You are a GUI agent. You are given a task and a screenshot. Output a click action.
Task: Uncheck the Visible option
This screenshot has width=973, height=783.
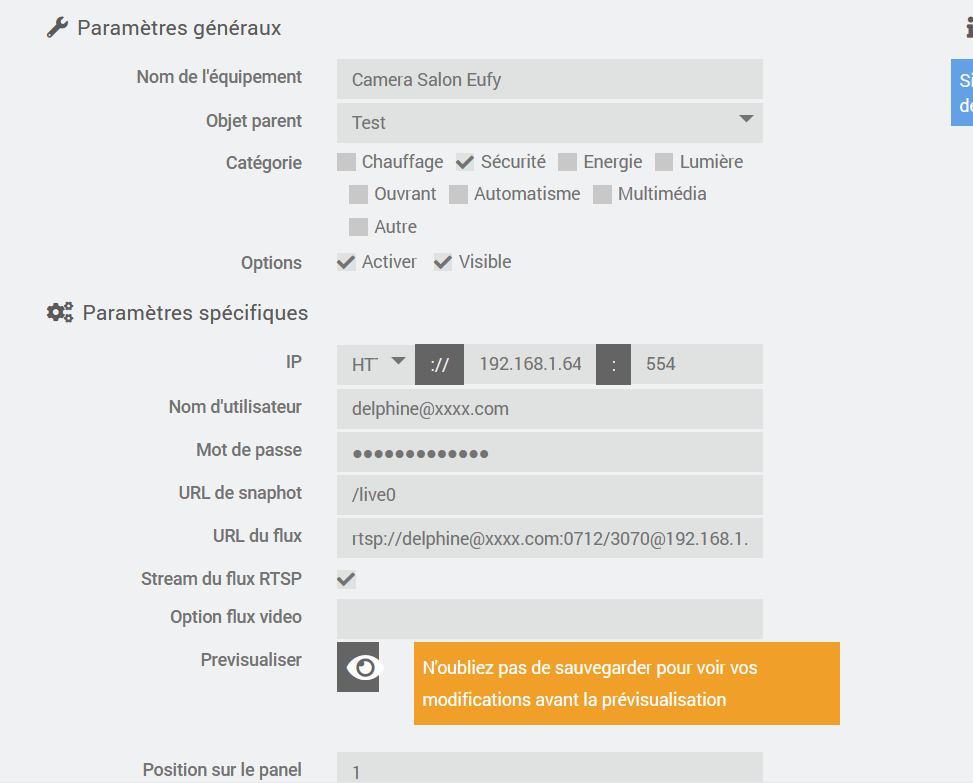pos(442,262)
